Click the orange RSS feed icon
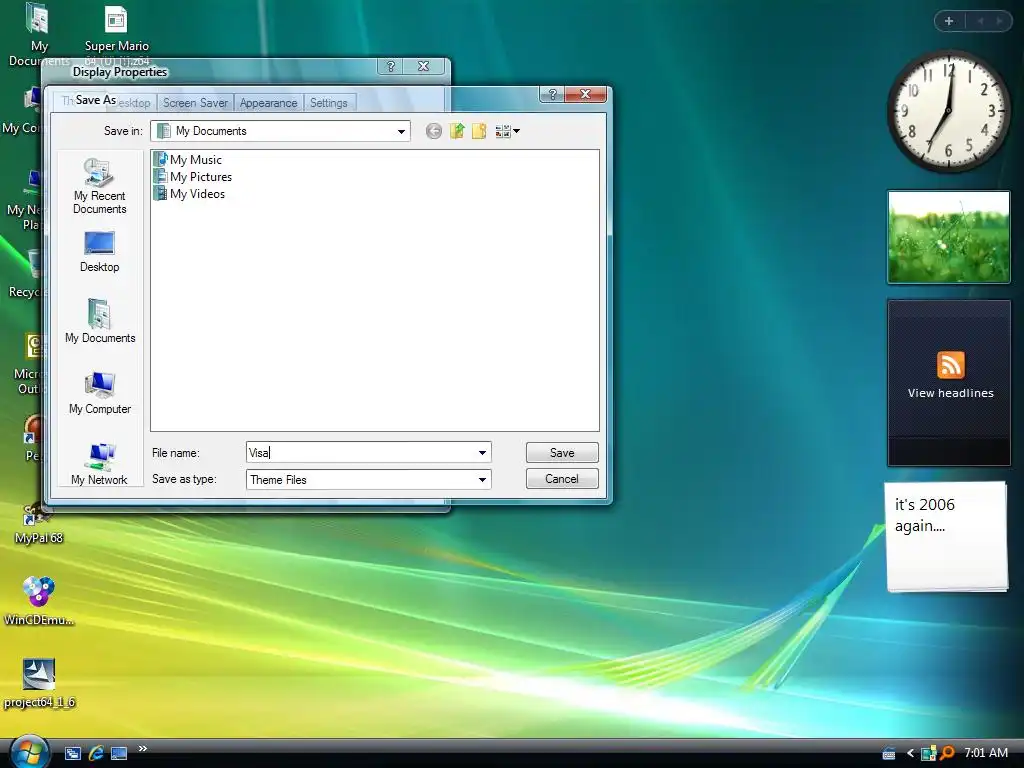This screenshot has width=1024, height=768. tap(950, 365)
